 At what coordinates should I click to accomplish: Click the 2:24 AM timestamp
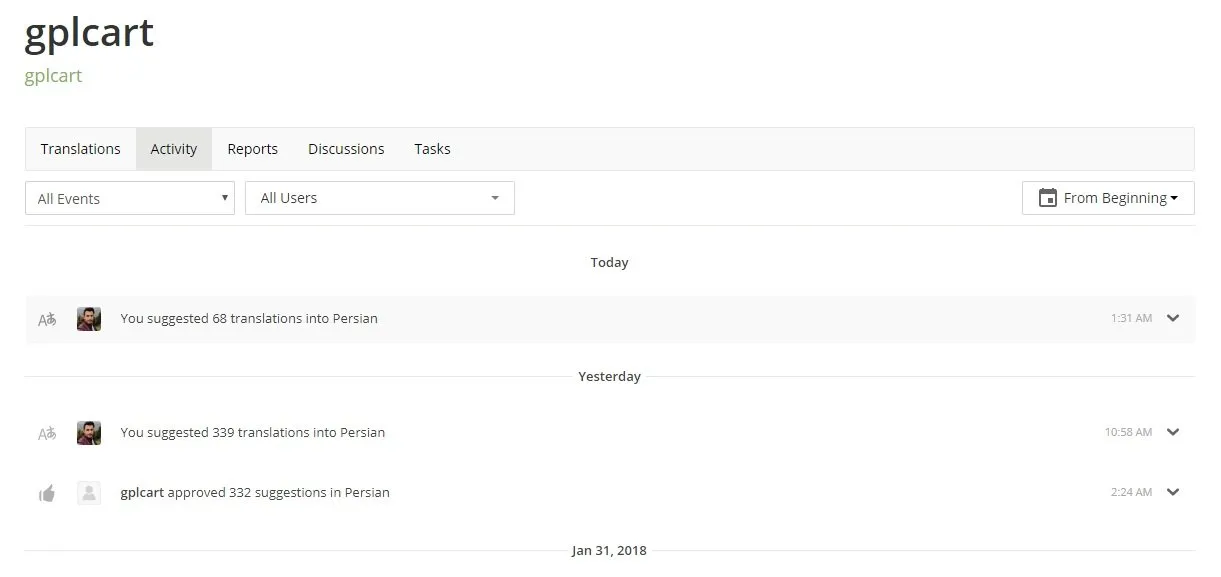(1131, 492)
